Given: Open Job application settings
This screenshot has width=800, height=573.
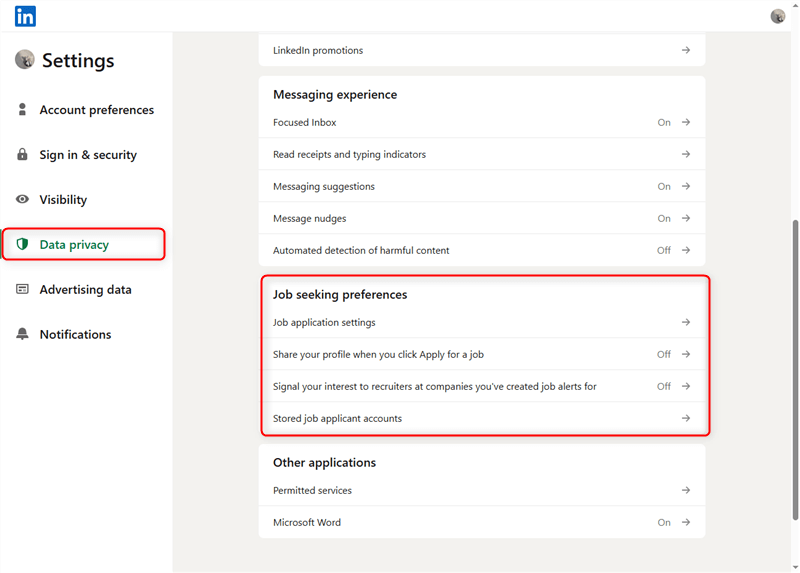Looking at the screenshot, I should point(482,322).
